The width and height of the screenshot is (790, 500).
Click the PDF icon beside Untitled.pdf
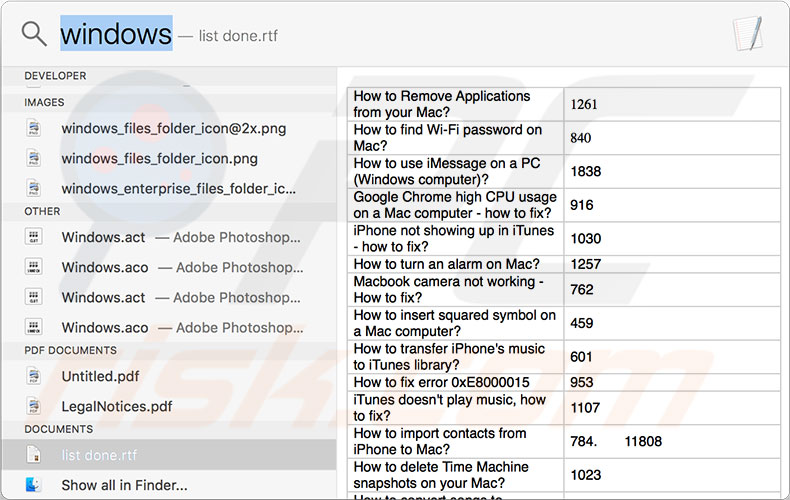34,376
